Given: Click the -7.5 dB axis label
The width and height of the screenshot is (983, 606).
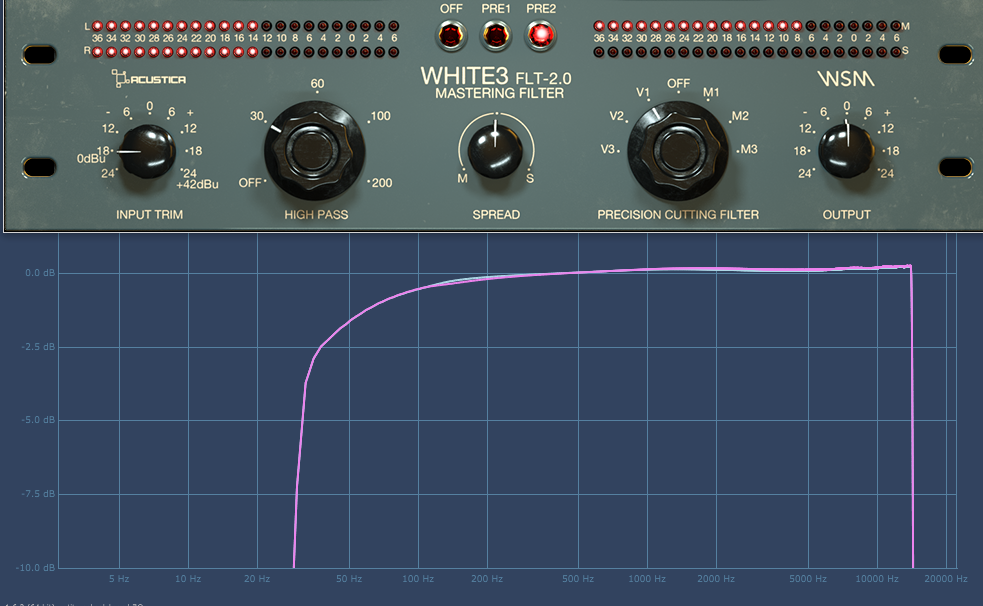Looking at the screenshot, I should pyautogui.click(x=38, y=494).
